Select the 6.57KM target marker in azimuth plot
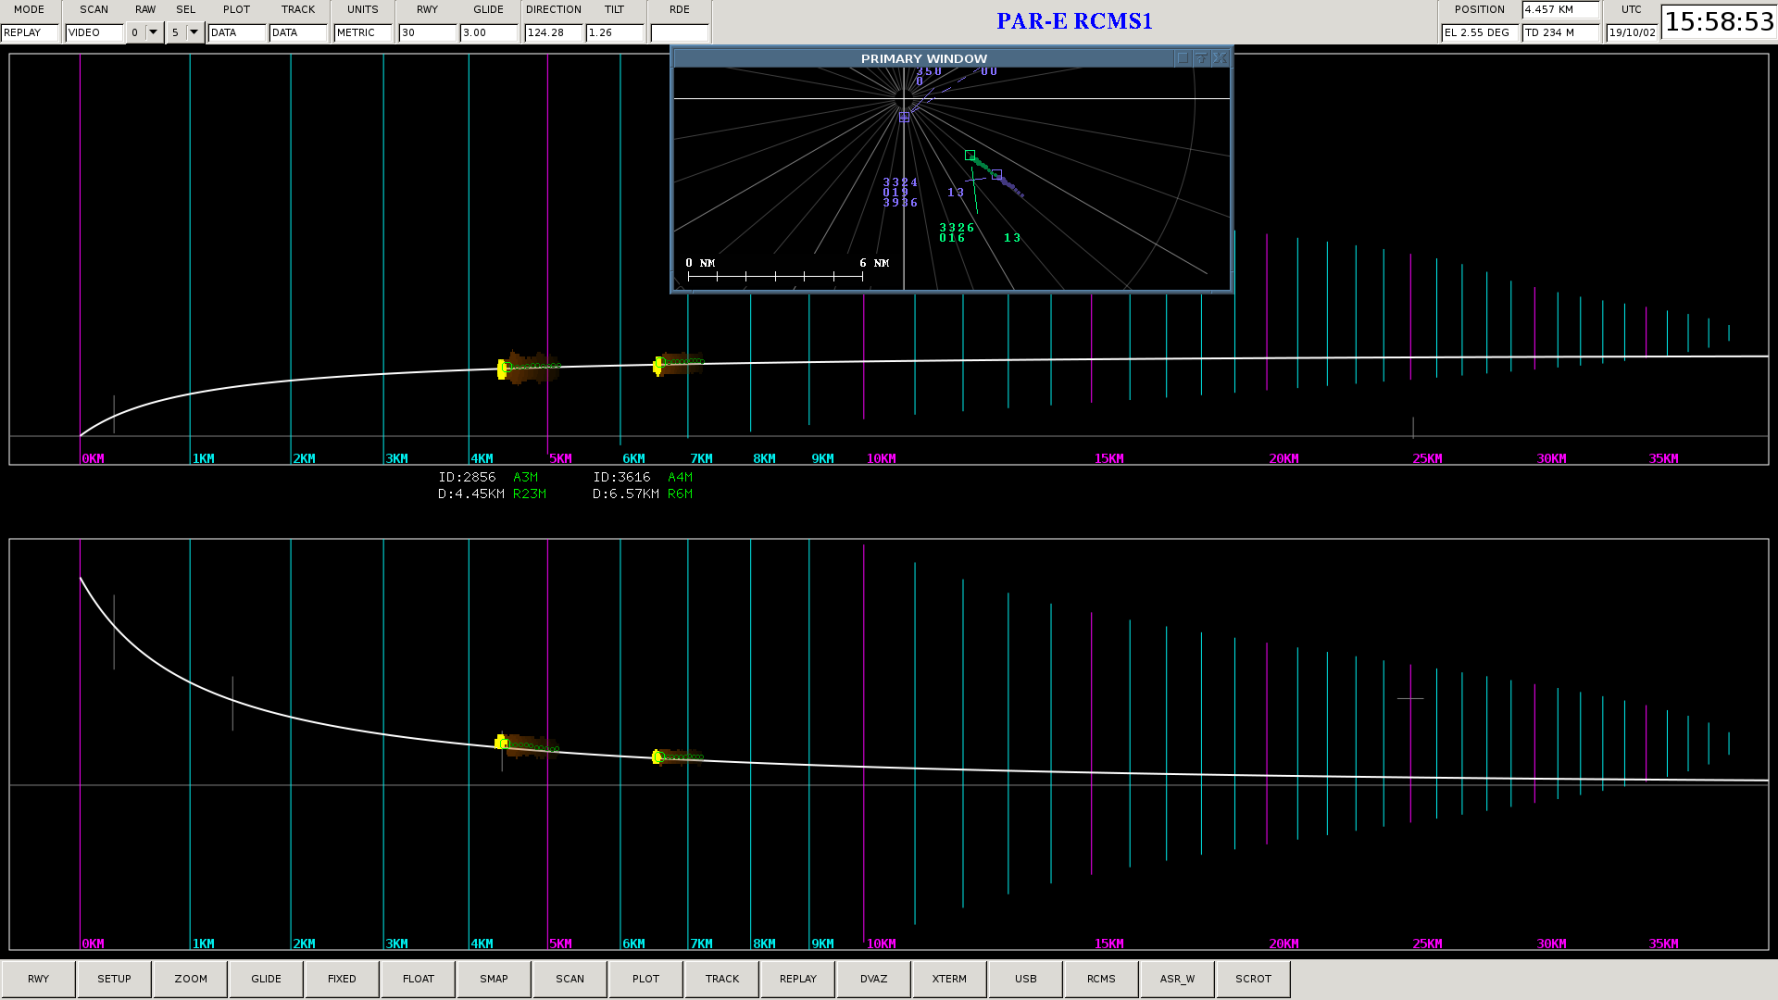Image resolution: width=1778 pixels, height=1000 pixels. (x=656, y=757)
